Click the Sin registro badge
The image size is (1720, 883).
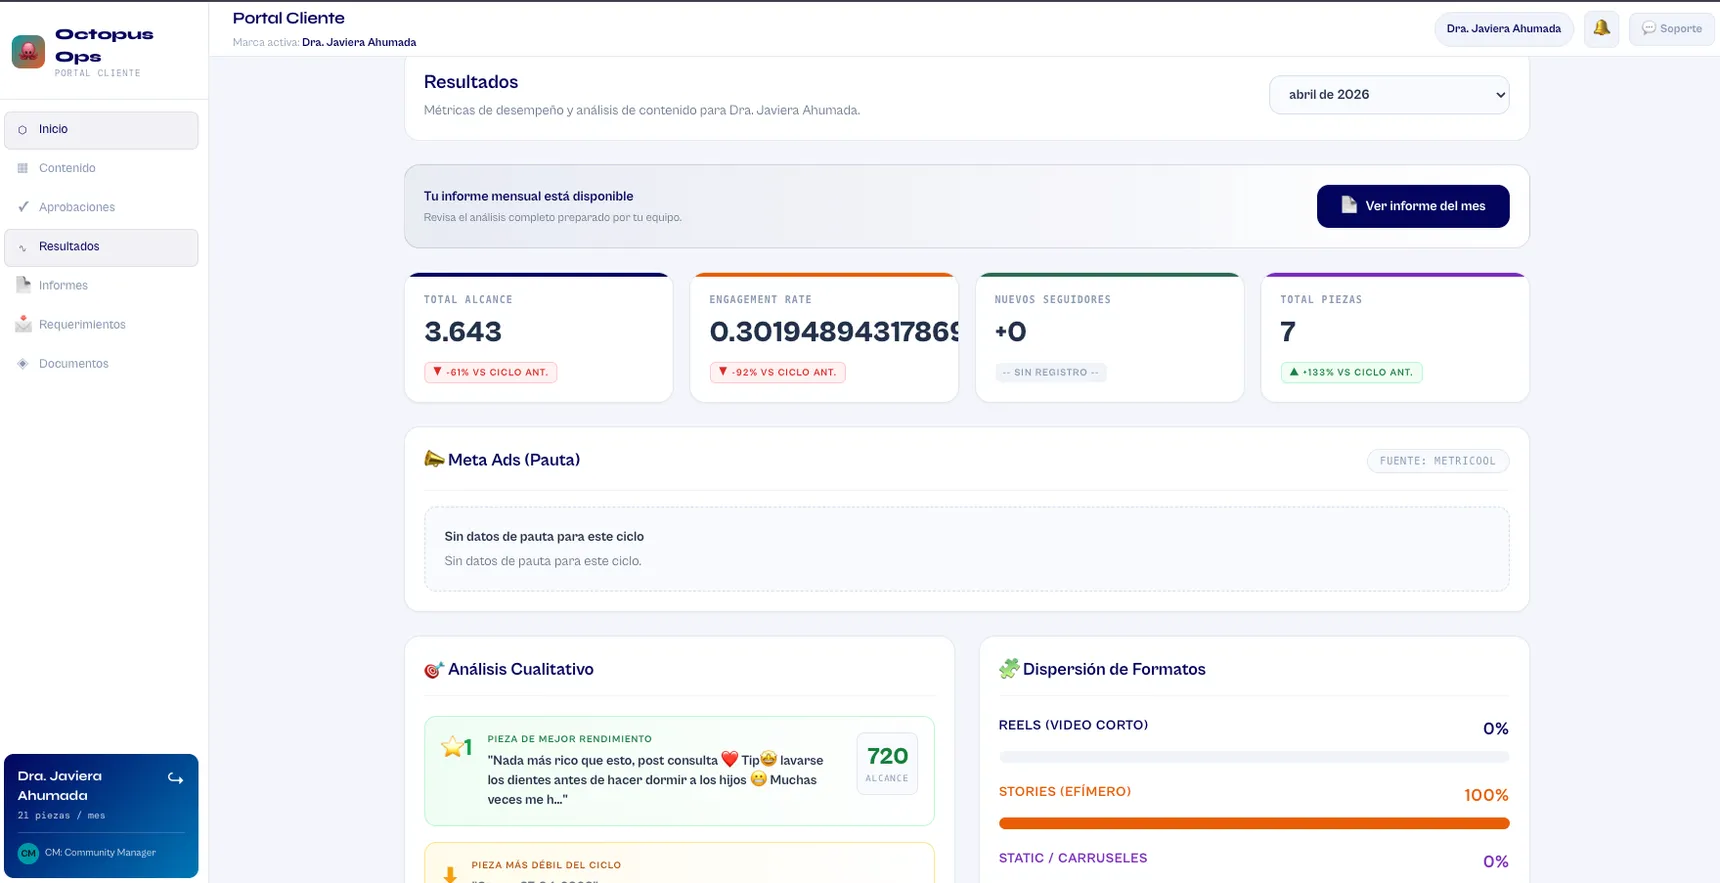tap(1050, 372)
